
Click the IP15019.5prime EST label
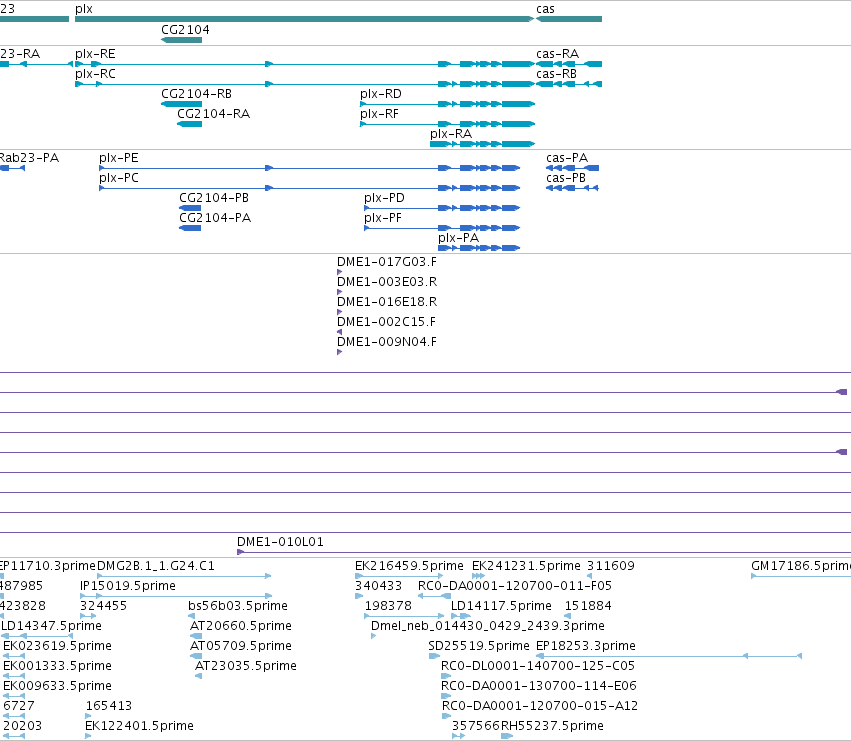(x=128, y=586)
